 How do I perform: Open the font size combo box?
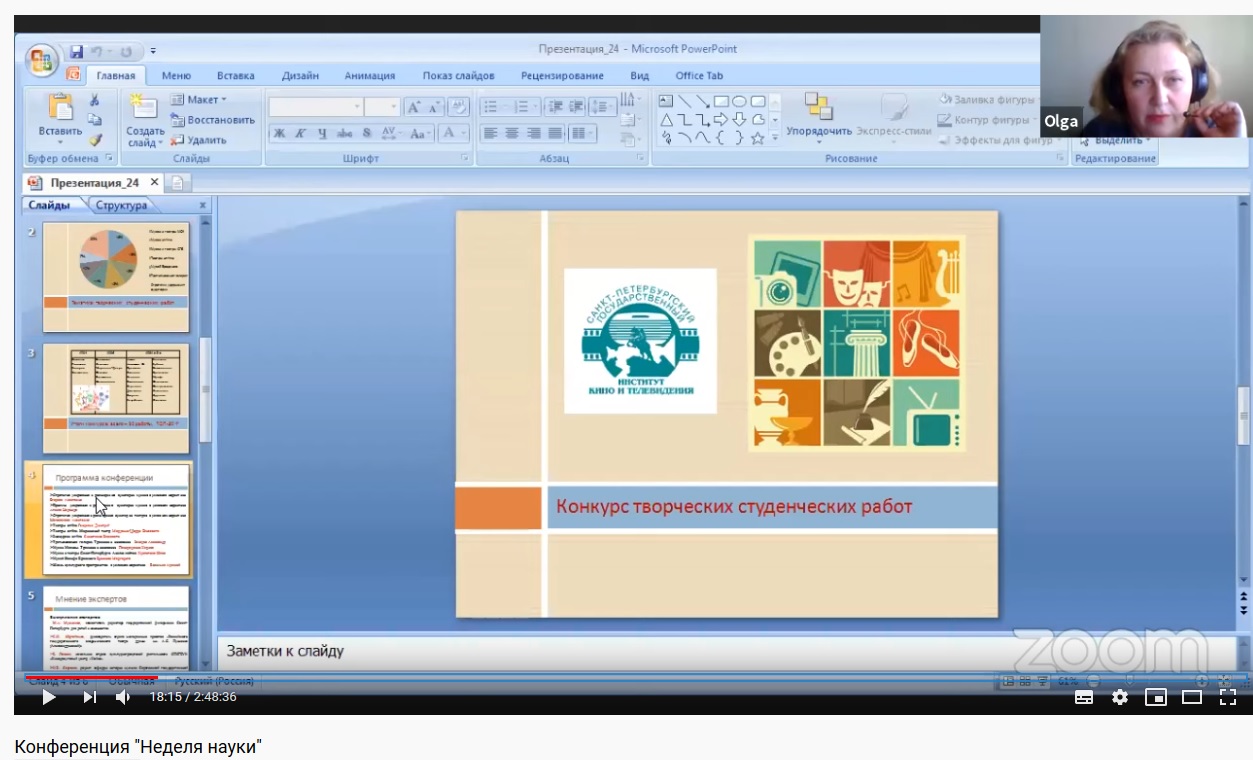coord(382,107)
